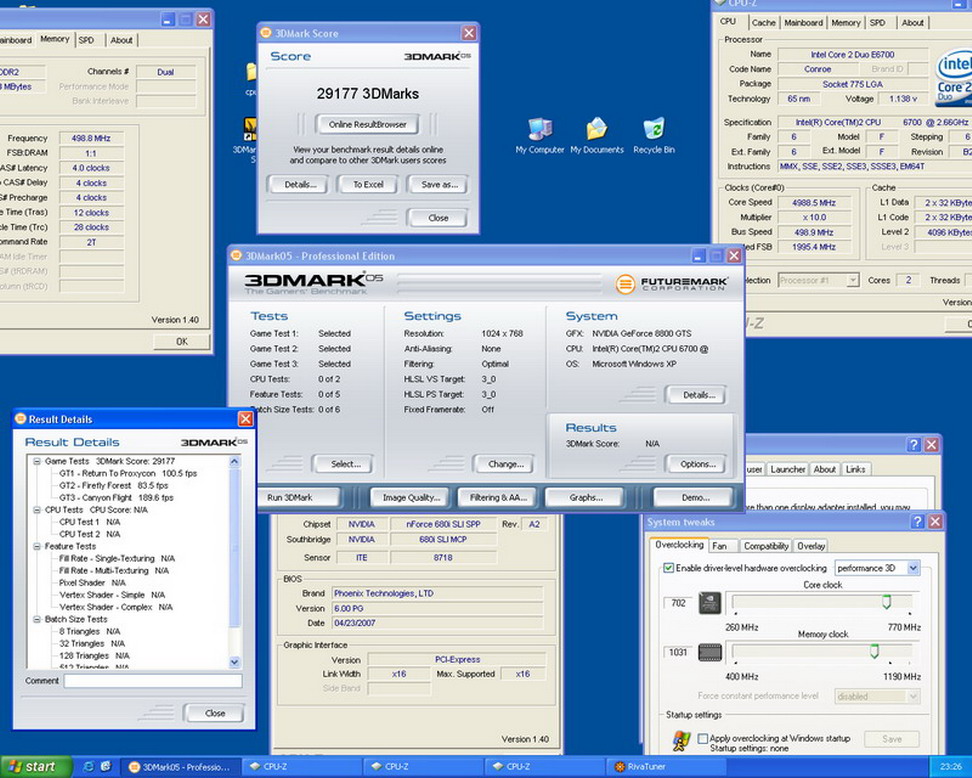Click the Comment input field

[x=152, y=681]
